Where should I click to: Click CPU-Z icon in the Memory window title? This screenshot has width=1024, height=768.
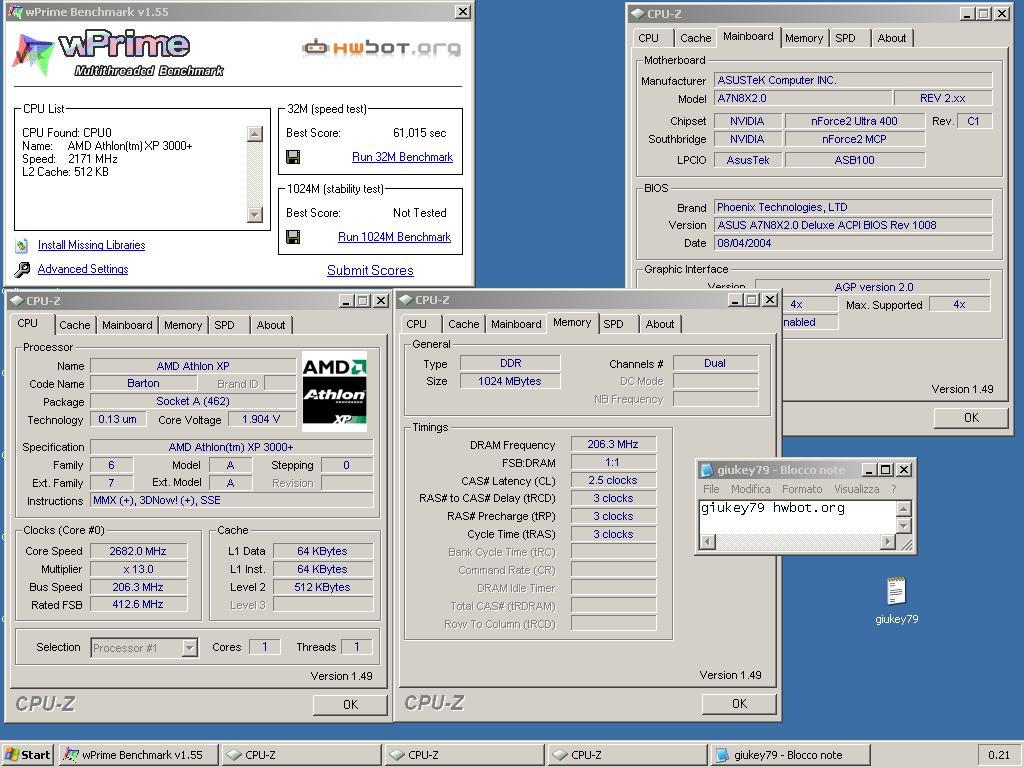(406, 300)
